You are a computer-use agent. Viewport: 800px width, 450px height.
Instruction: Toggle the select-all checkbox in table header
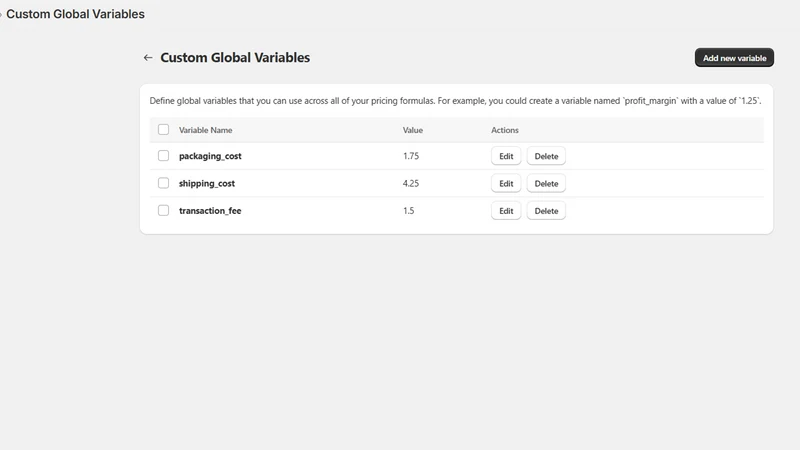point(163,130)
